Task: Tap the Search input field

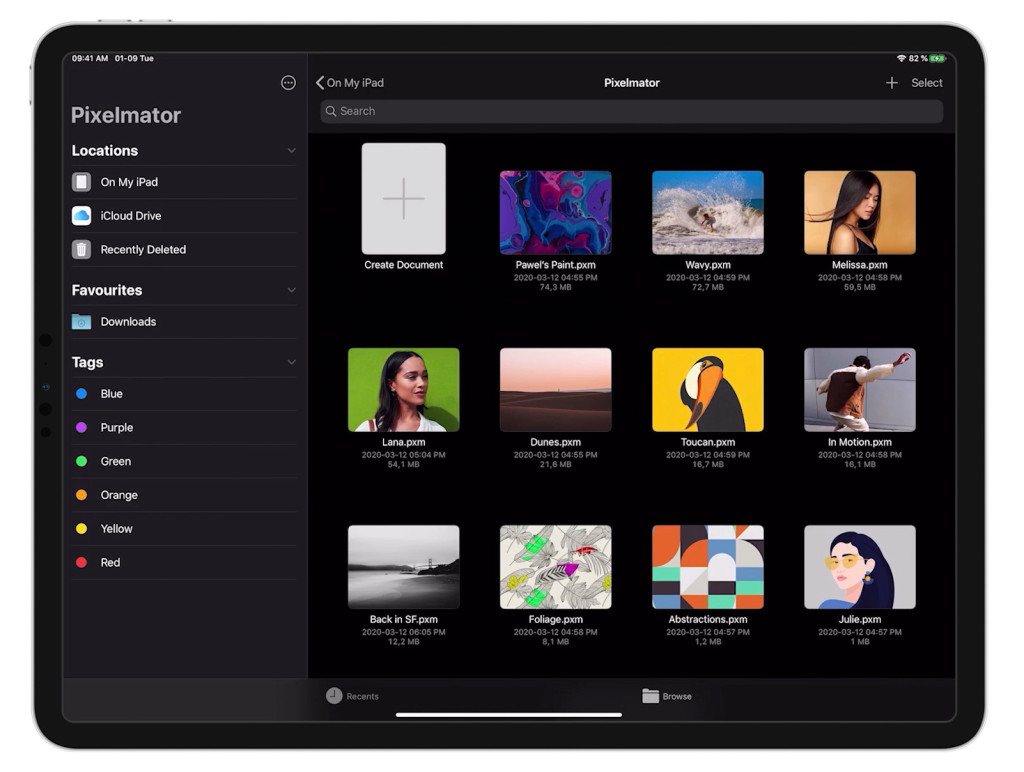Action: (x=630, y=111)
